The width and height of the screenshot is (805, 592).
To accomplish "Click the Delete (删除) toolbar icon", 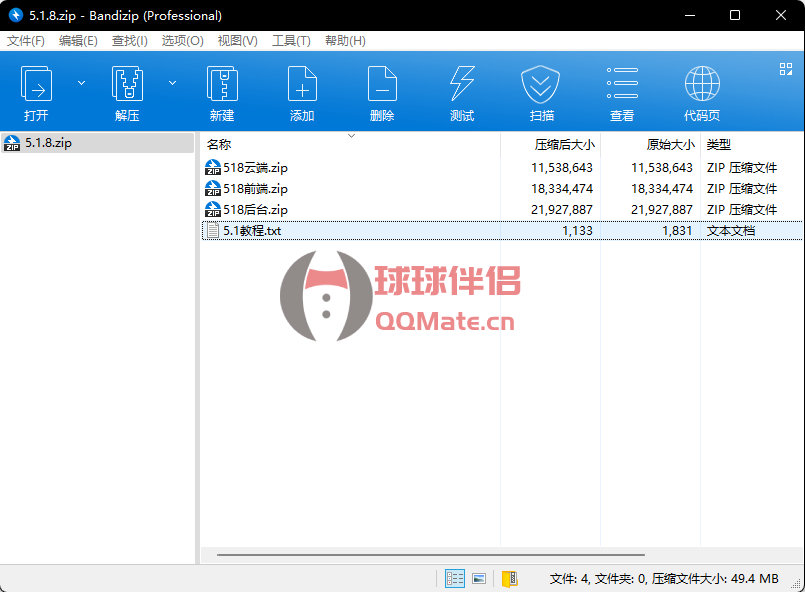I will [x=382, y=84].
